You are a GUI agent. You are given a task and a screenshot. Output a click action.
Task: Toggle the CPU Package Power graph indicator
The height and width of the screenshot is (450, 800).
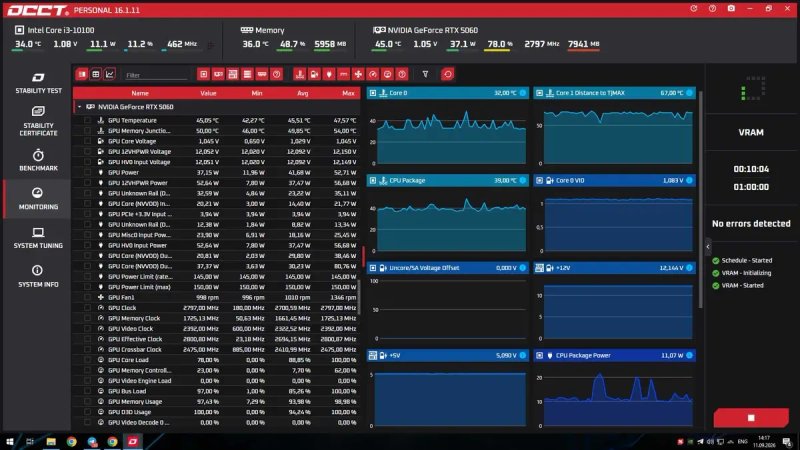point(689,355)
